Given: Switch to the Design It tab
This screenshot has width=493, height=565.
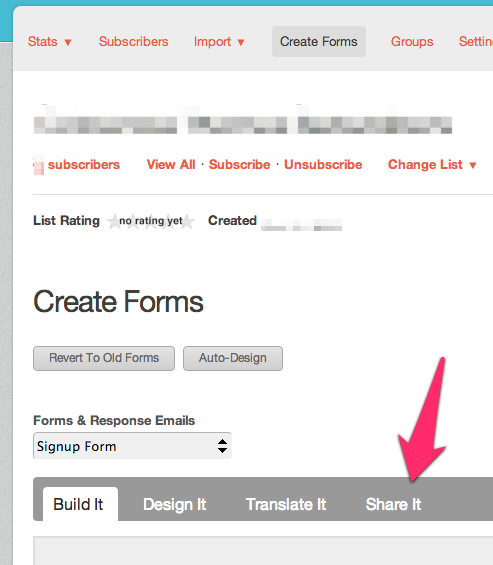Looking at the screenshot, I should tap(174, 504).
